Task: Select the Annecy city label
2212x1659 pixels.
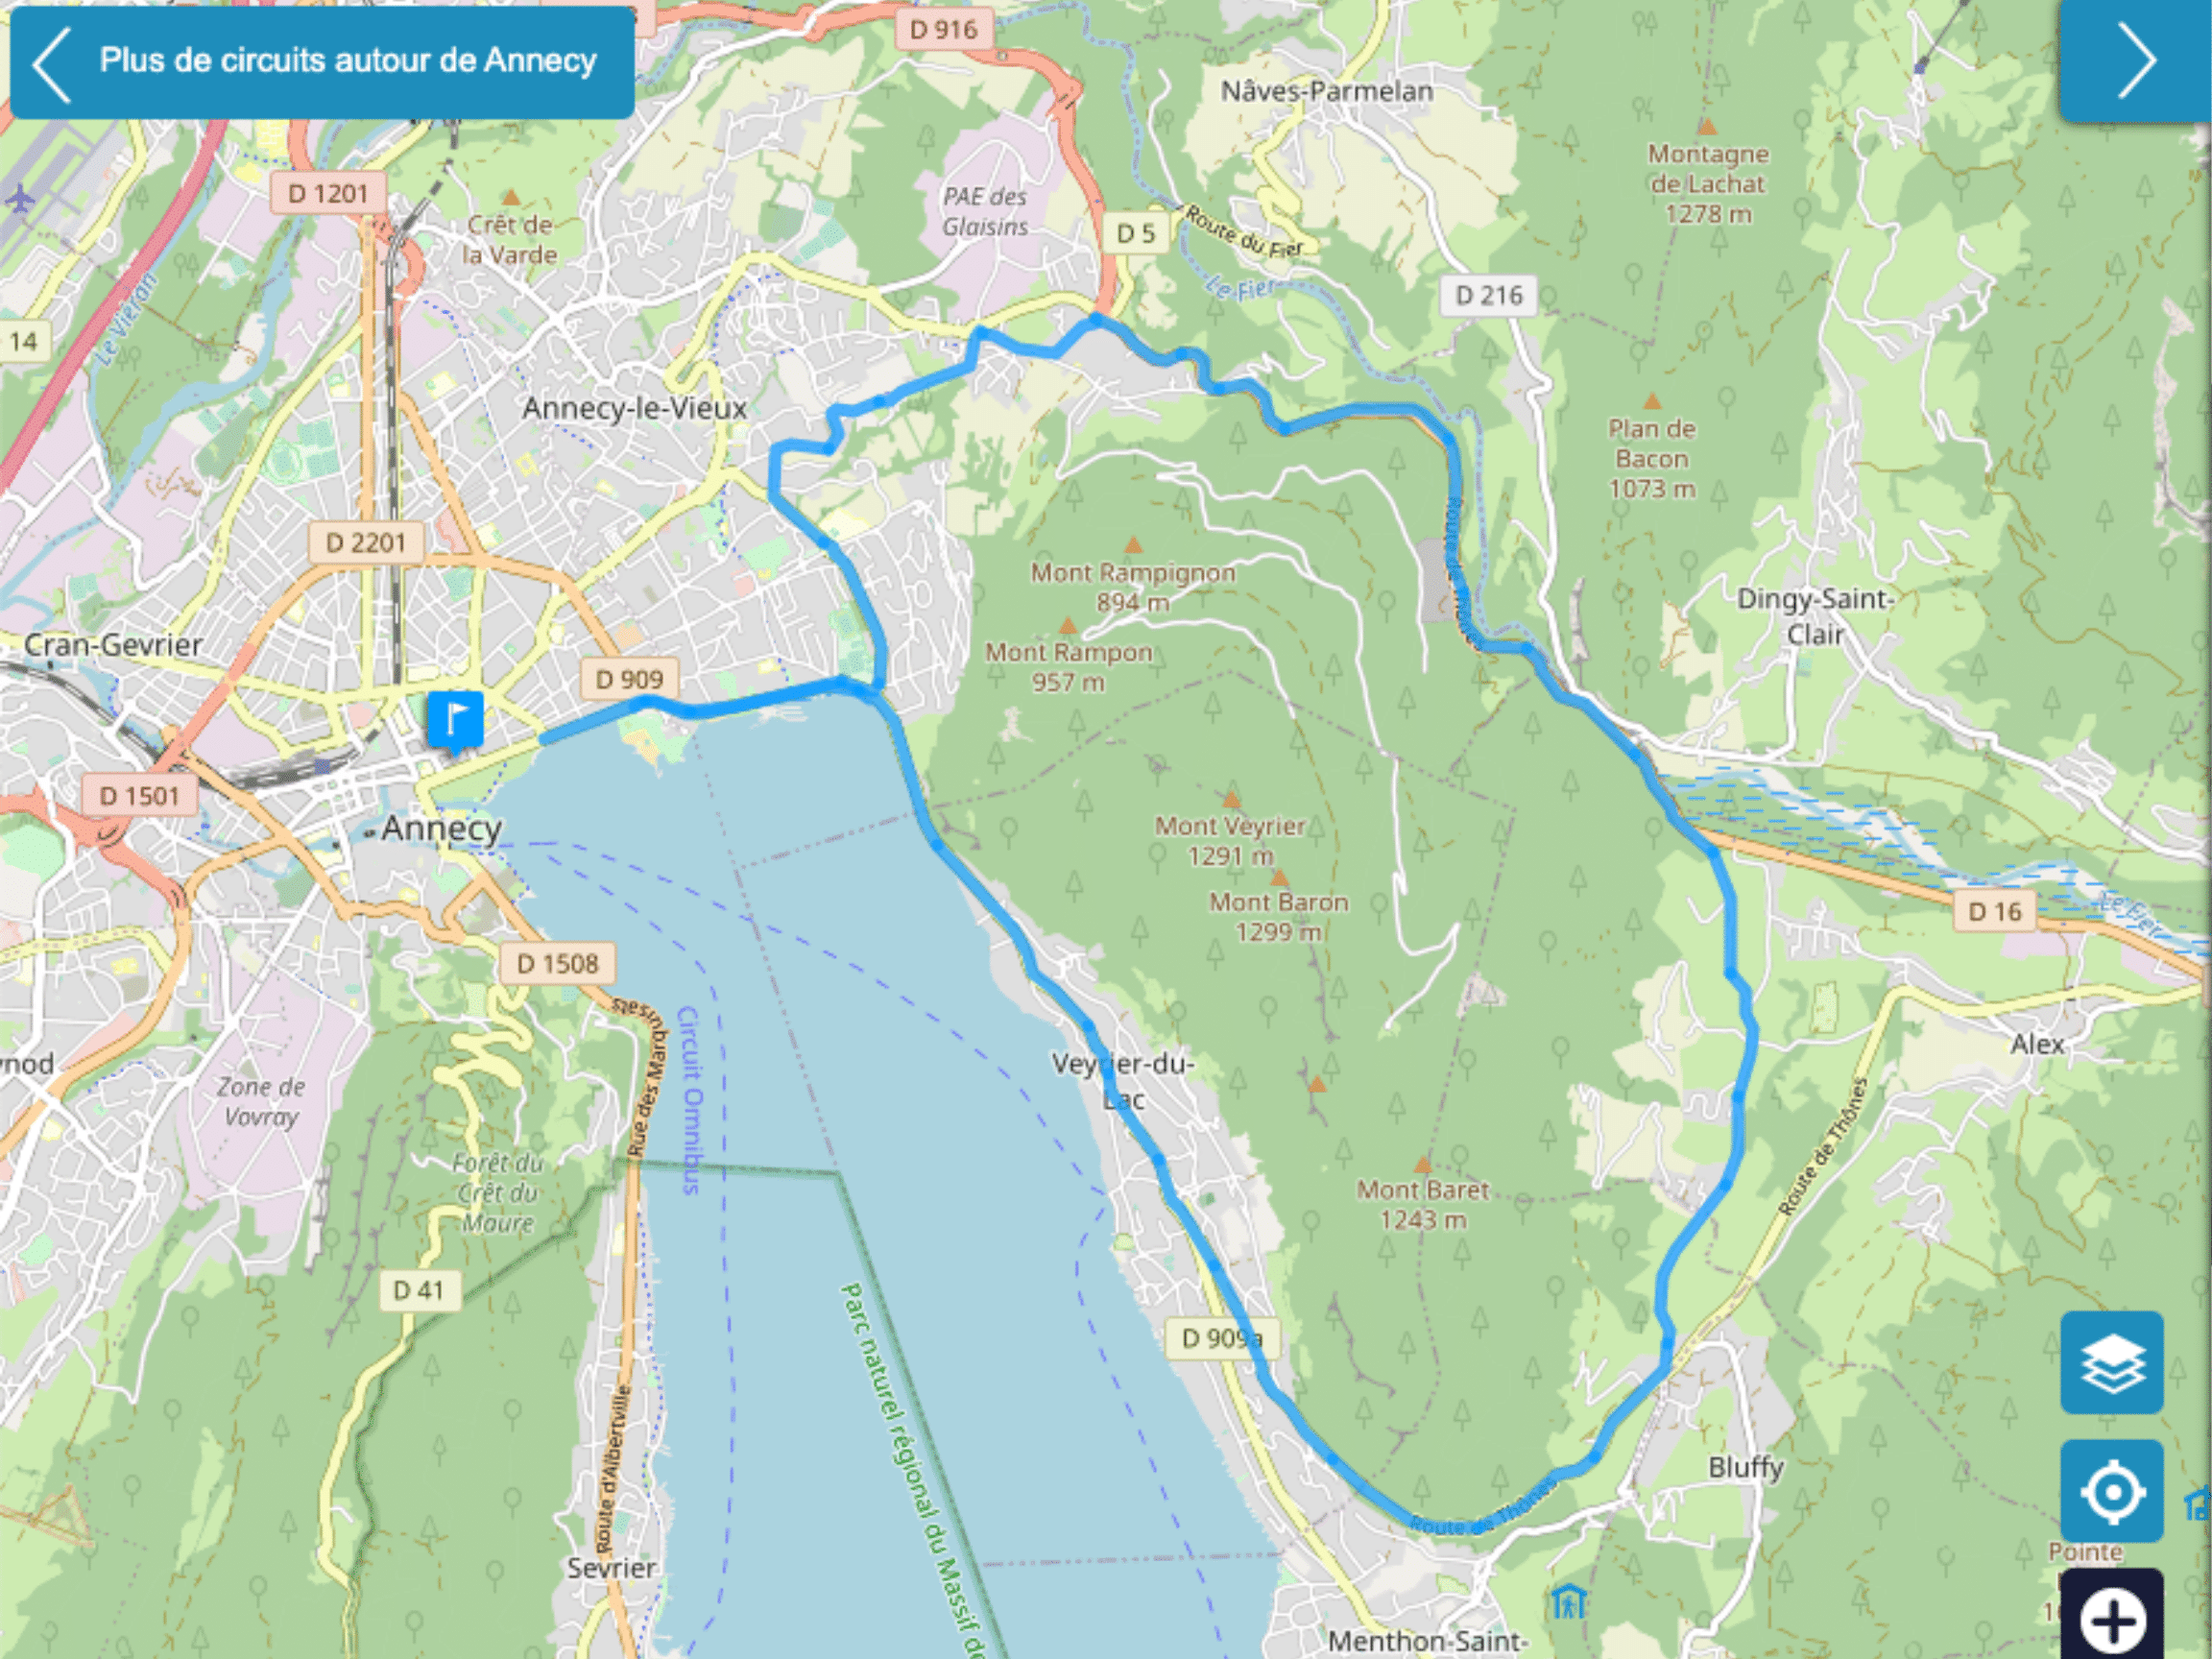Action: [441, 828]
